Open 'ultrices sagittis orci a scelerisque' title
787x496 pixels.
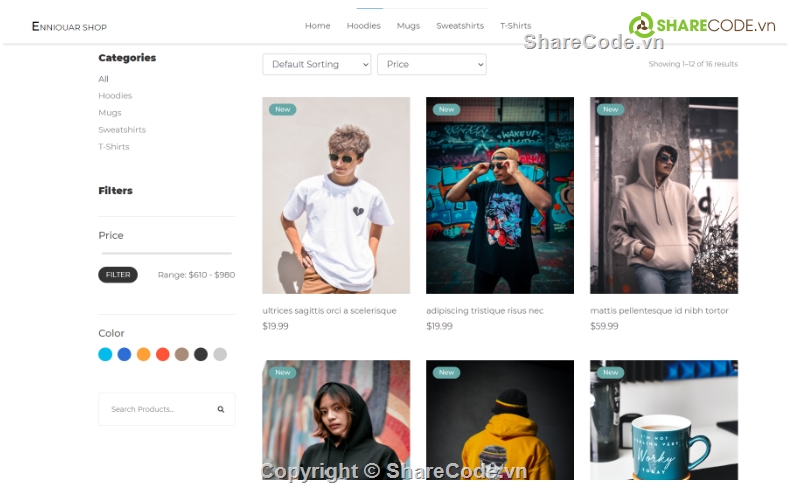(329, 311)
